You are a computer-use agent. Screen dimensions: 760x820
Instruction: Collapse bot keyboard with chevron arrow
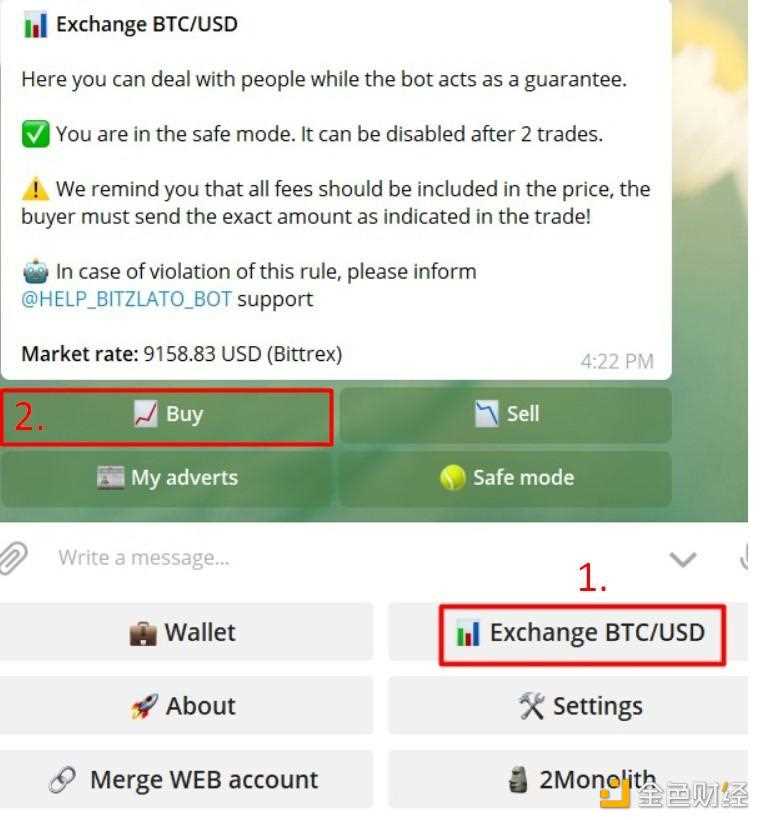tap(683, 559)
